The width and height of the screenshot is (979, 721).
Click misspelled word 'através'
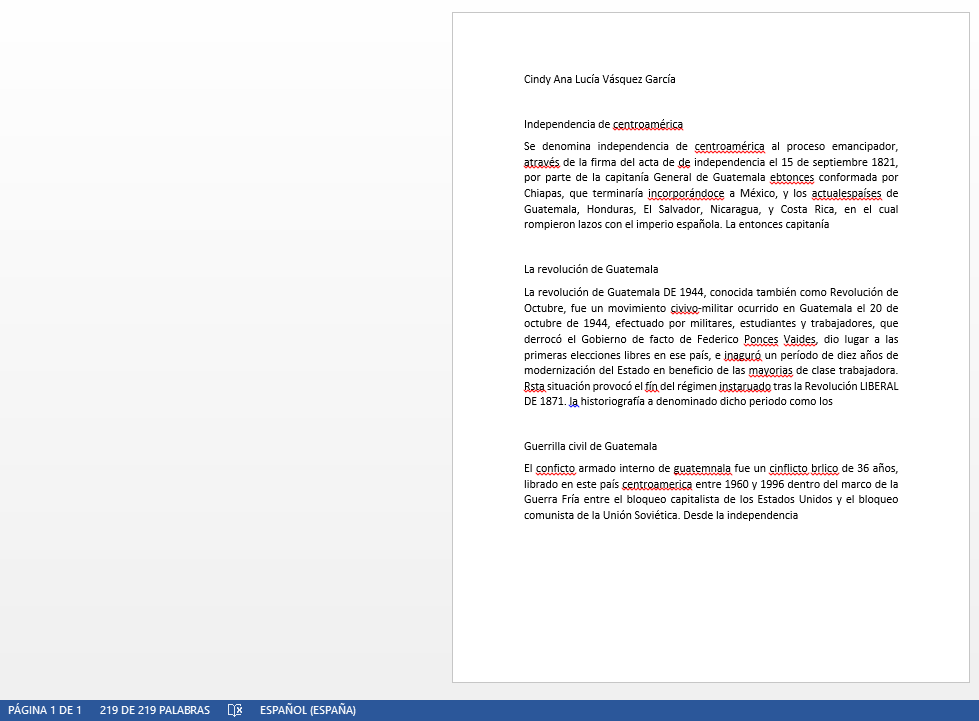pos(541,162)
